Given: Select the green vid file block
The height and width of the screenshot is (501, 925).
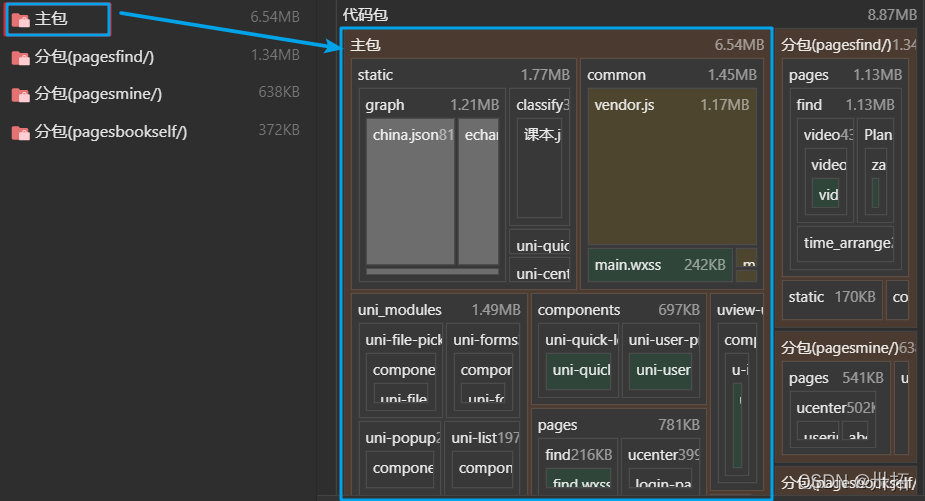Looking at the screenshot, I should 825,194.
